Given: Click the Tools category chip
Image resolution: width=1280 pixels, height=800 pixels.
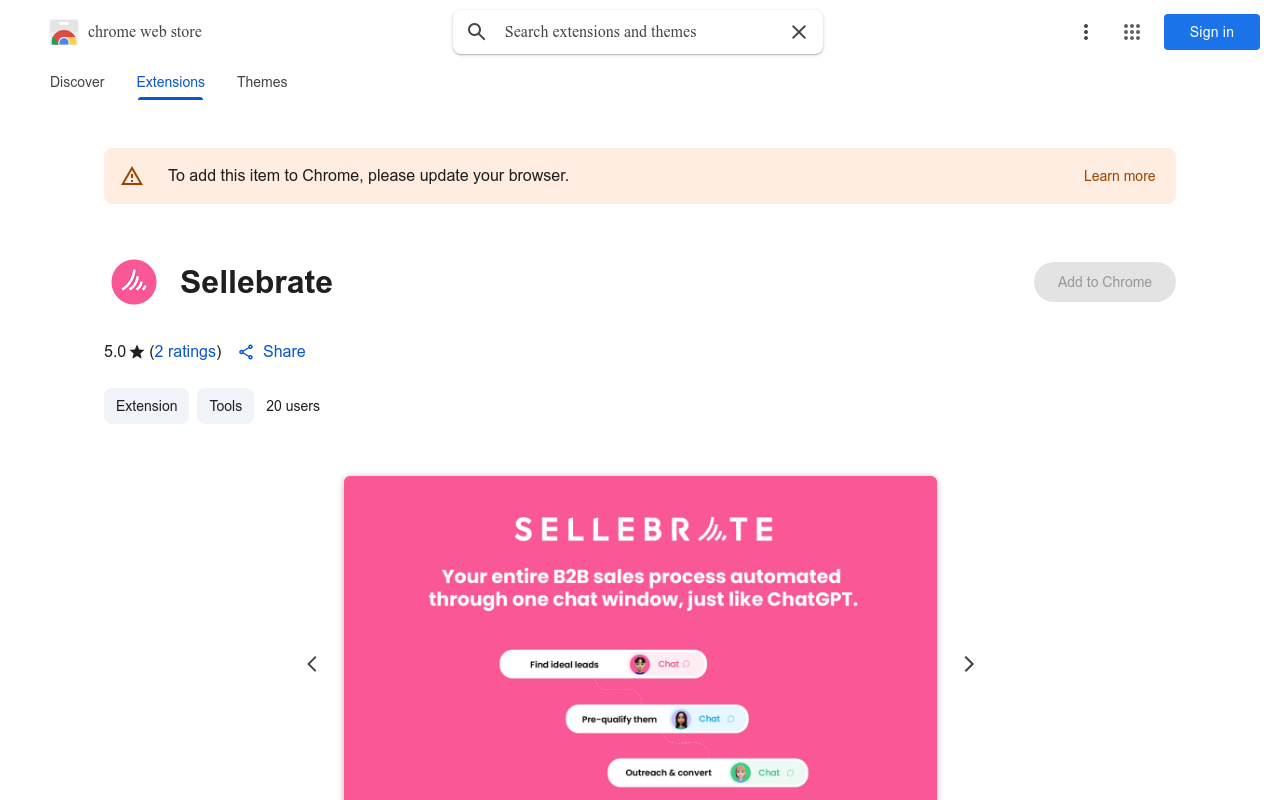Looking at the screenshot, I should coord(225,406).
